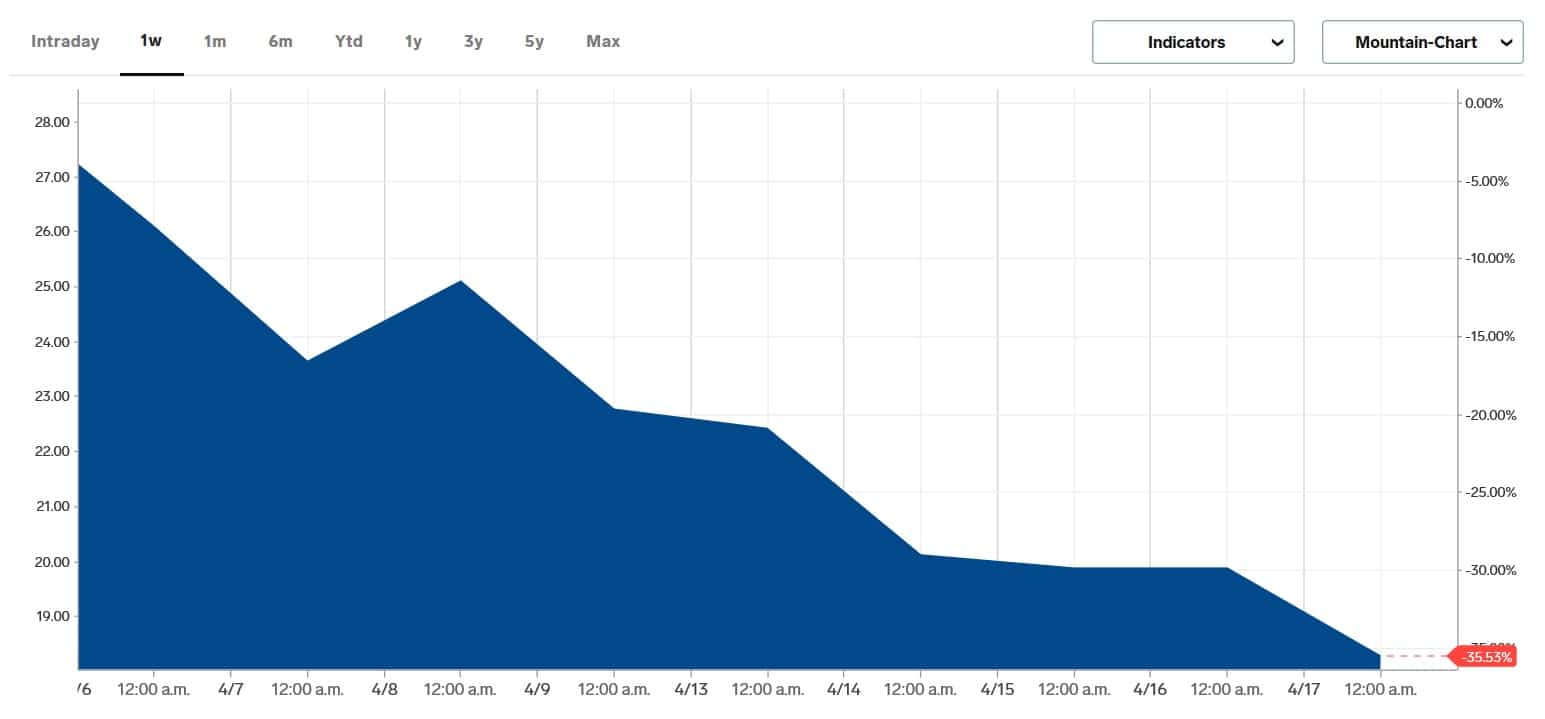Select the 1w time range tab
Image resolution: width=1545 pixels, height=719 pixels.
pos(151,42)
